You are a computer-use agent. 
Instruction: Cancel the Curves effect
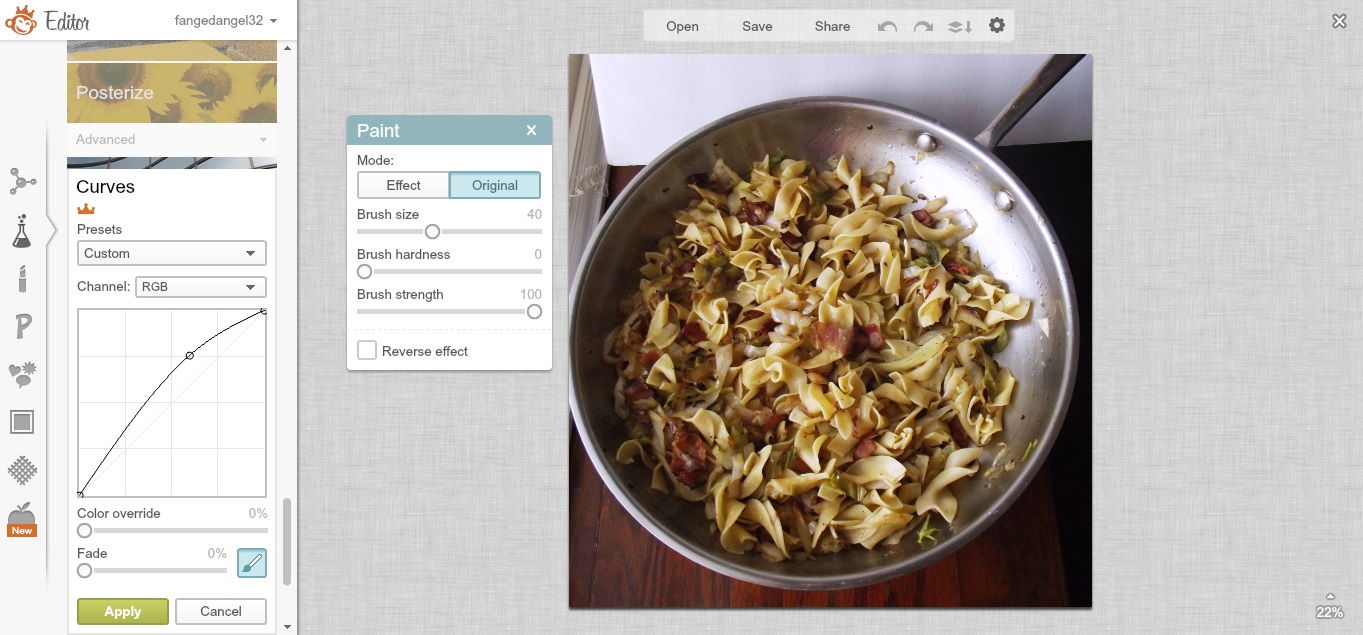click(x=221, y=611)
